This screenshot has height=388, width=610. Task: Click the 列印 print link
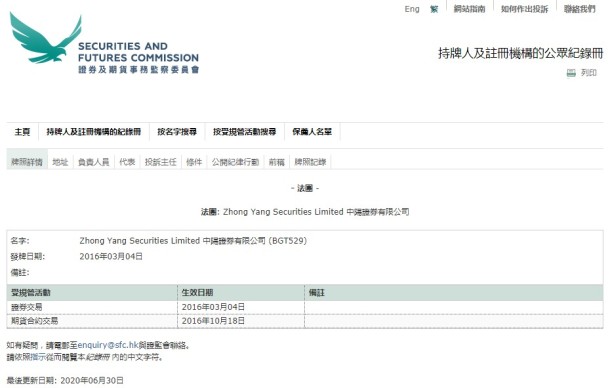click(x=589, y=73)
